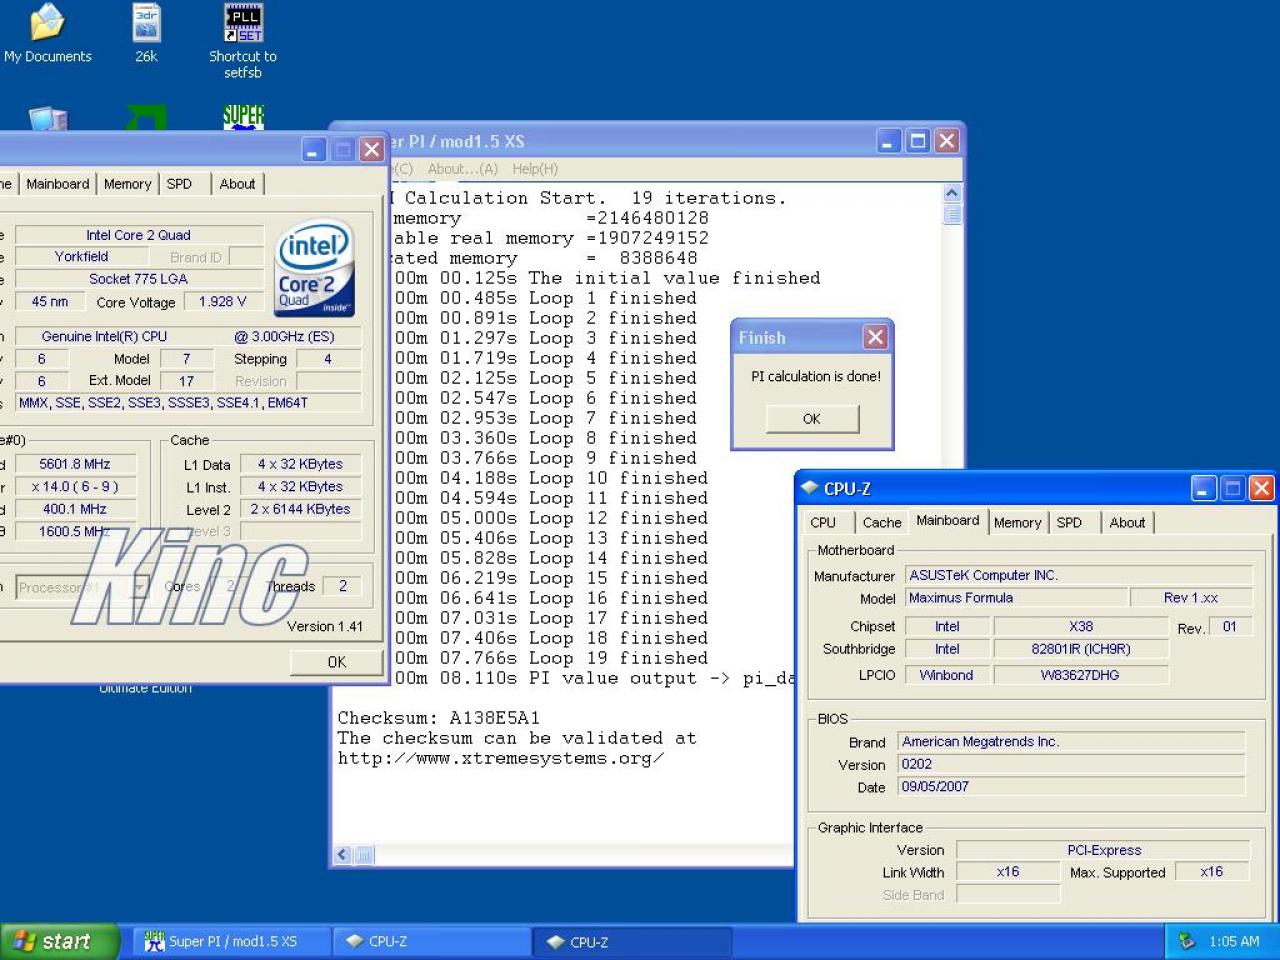Viewport: 1280px width, 960px height.
Task: Click the Intel Core 2 Quad logo
Action: tap(314, 268)
